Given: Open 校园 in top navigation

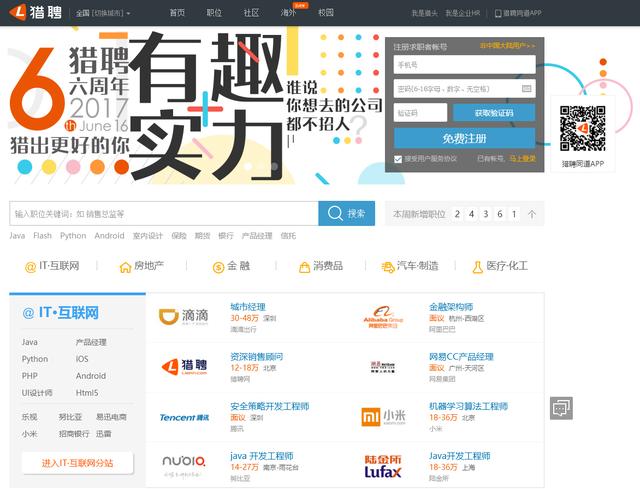Looking at the screenshot, I should pyautogui.click(x=326, y=13).
